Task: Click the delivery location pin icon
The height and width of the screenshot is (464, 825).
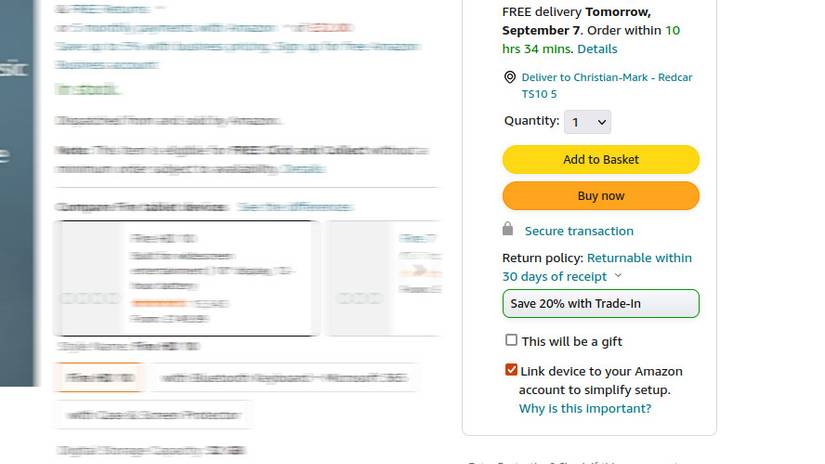Action: click(510, 78)
